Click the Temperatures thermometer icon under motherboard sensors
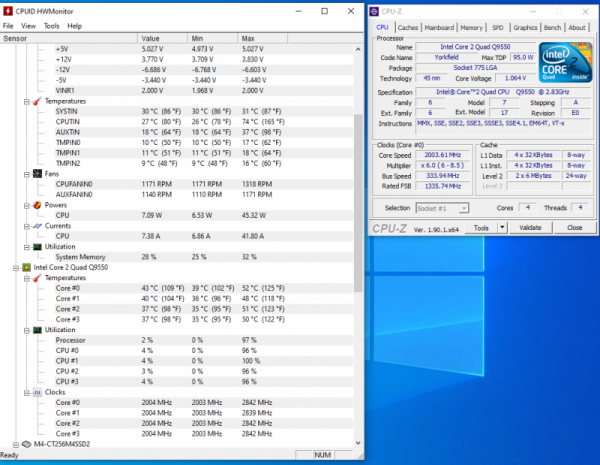This screenshot has width=600, height=465. [x=37, y=101]
